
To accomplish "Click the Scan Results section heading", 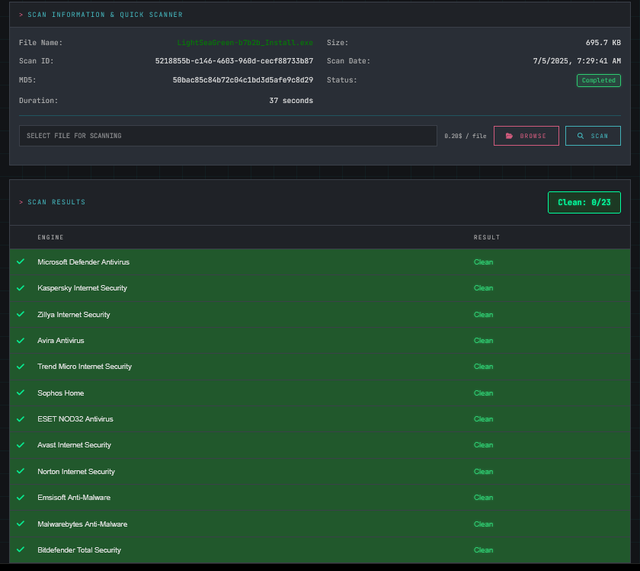I will pyautogui.click(x=56, y=202).
